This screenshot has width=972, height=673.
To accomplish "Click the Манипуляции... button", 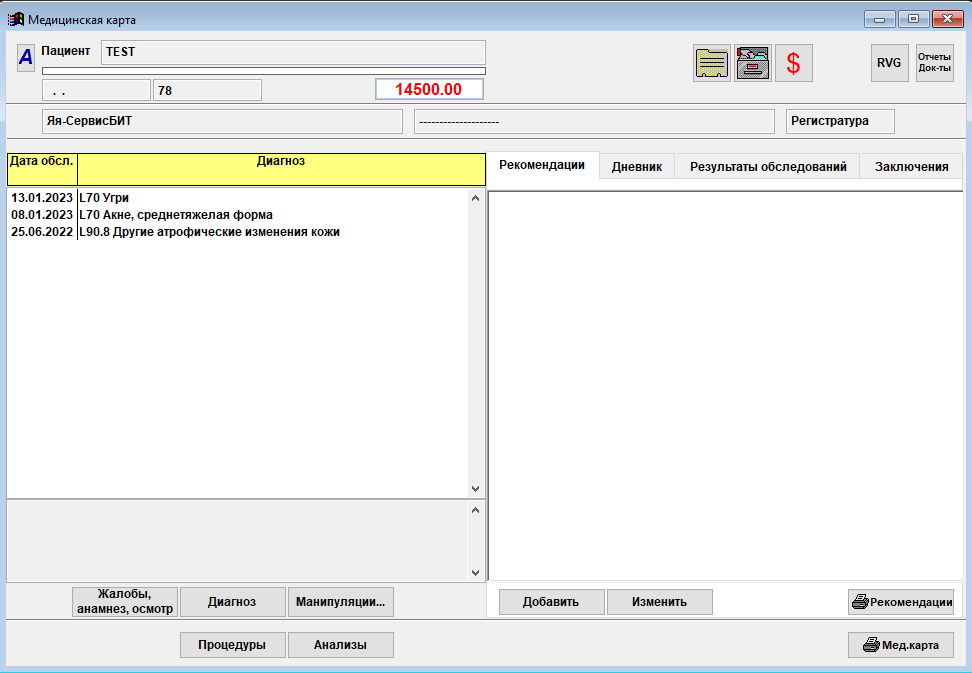I will click(341, 602).
